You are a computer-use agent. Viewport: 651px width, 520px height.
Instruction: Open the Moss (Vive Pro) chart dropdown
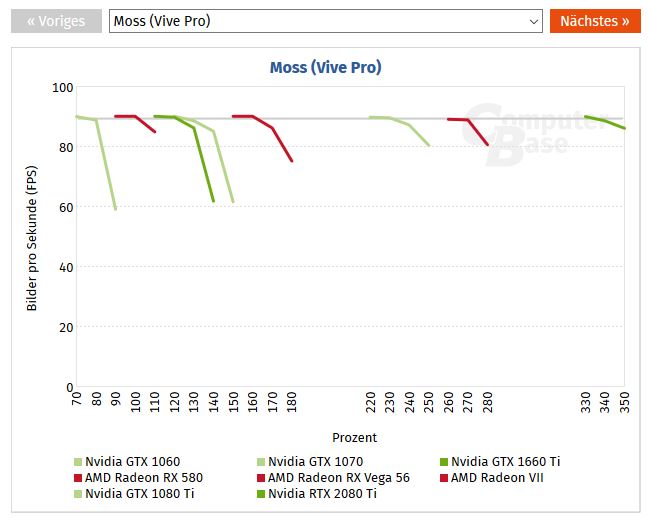(x=326, y=21)
